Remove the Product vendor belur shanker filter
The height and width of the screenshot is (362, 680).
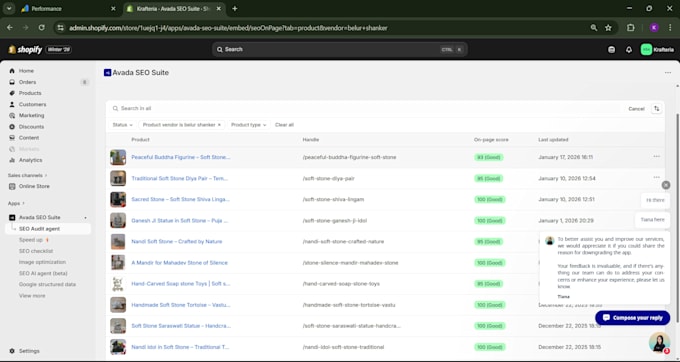(x=219, y=125)
